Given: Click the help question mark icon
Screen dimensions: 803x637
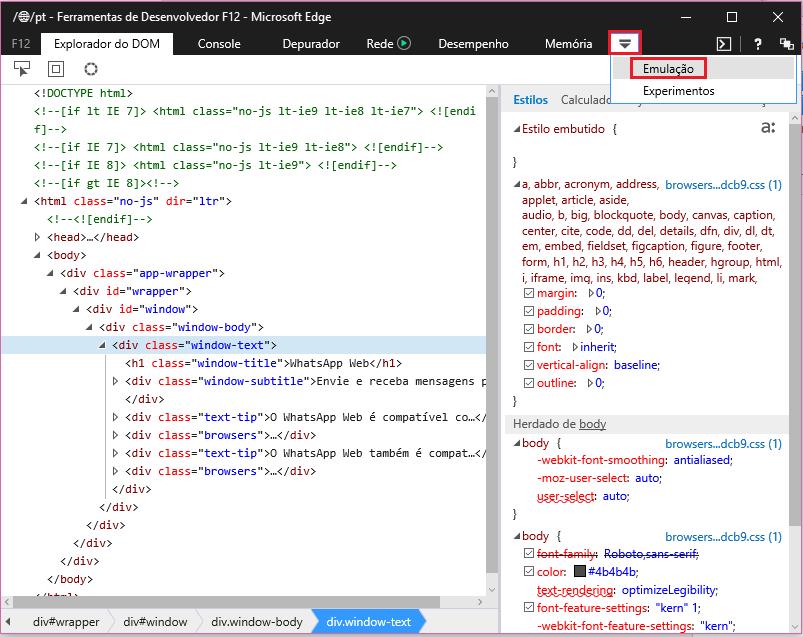Looking at the screenshot, I should [x=759, y=44].
